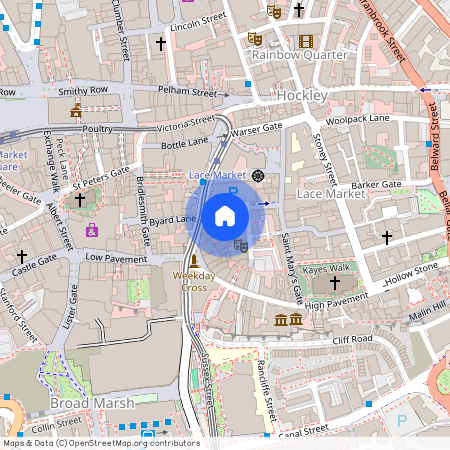
Task: Click the tram stop square below Warser Gate arrow
Action: 224,144
